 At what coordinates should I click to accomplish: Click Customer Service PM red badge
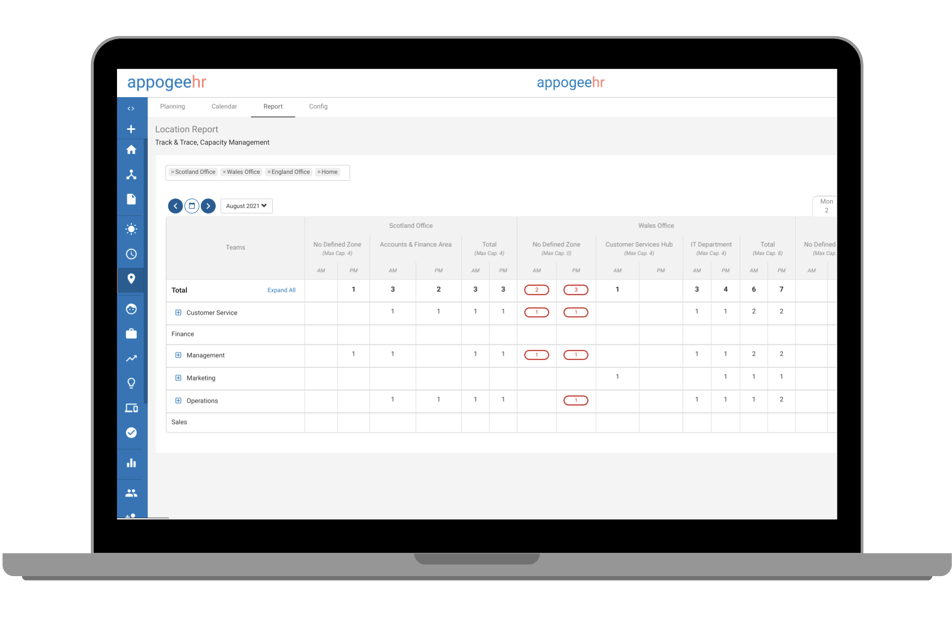pyautogui.click(x=576, y=312)
